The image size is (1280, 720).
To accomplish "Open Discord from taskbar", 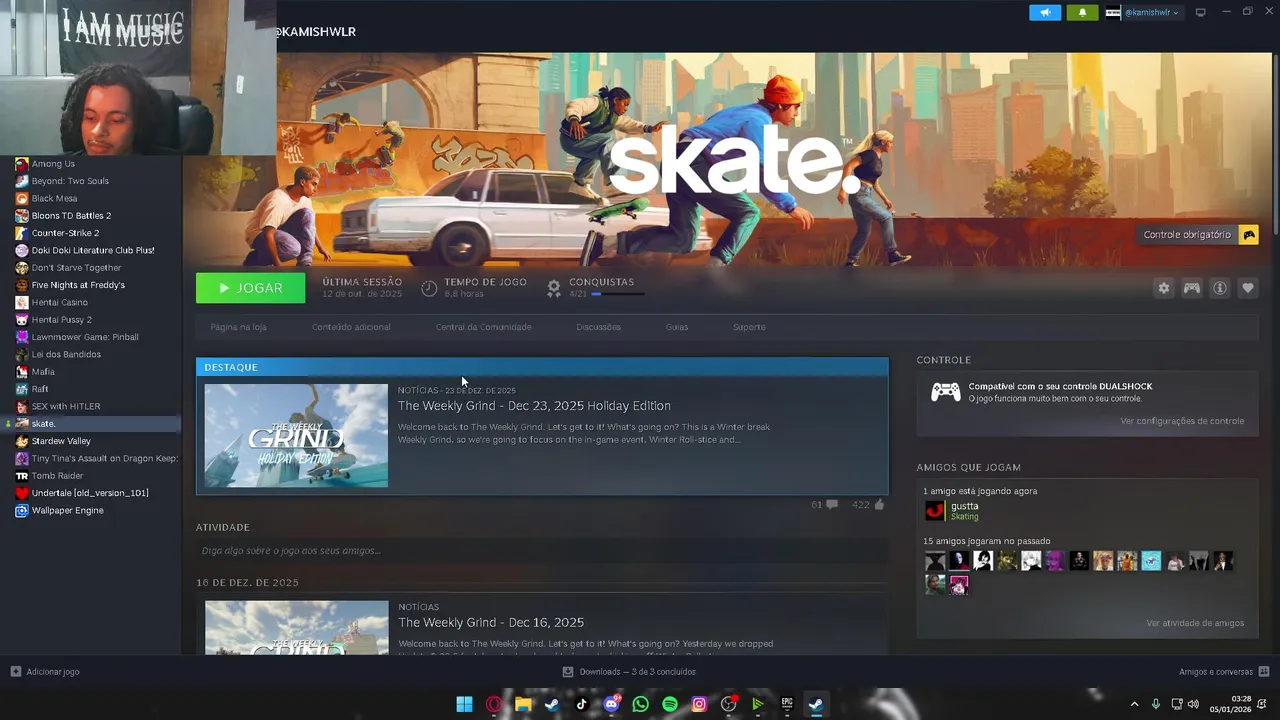I will (611, 704).
